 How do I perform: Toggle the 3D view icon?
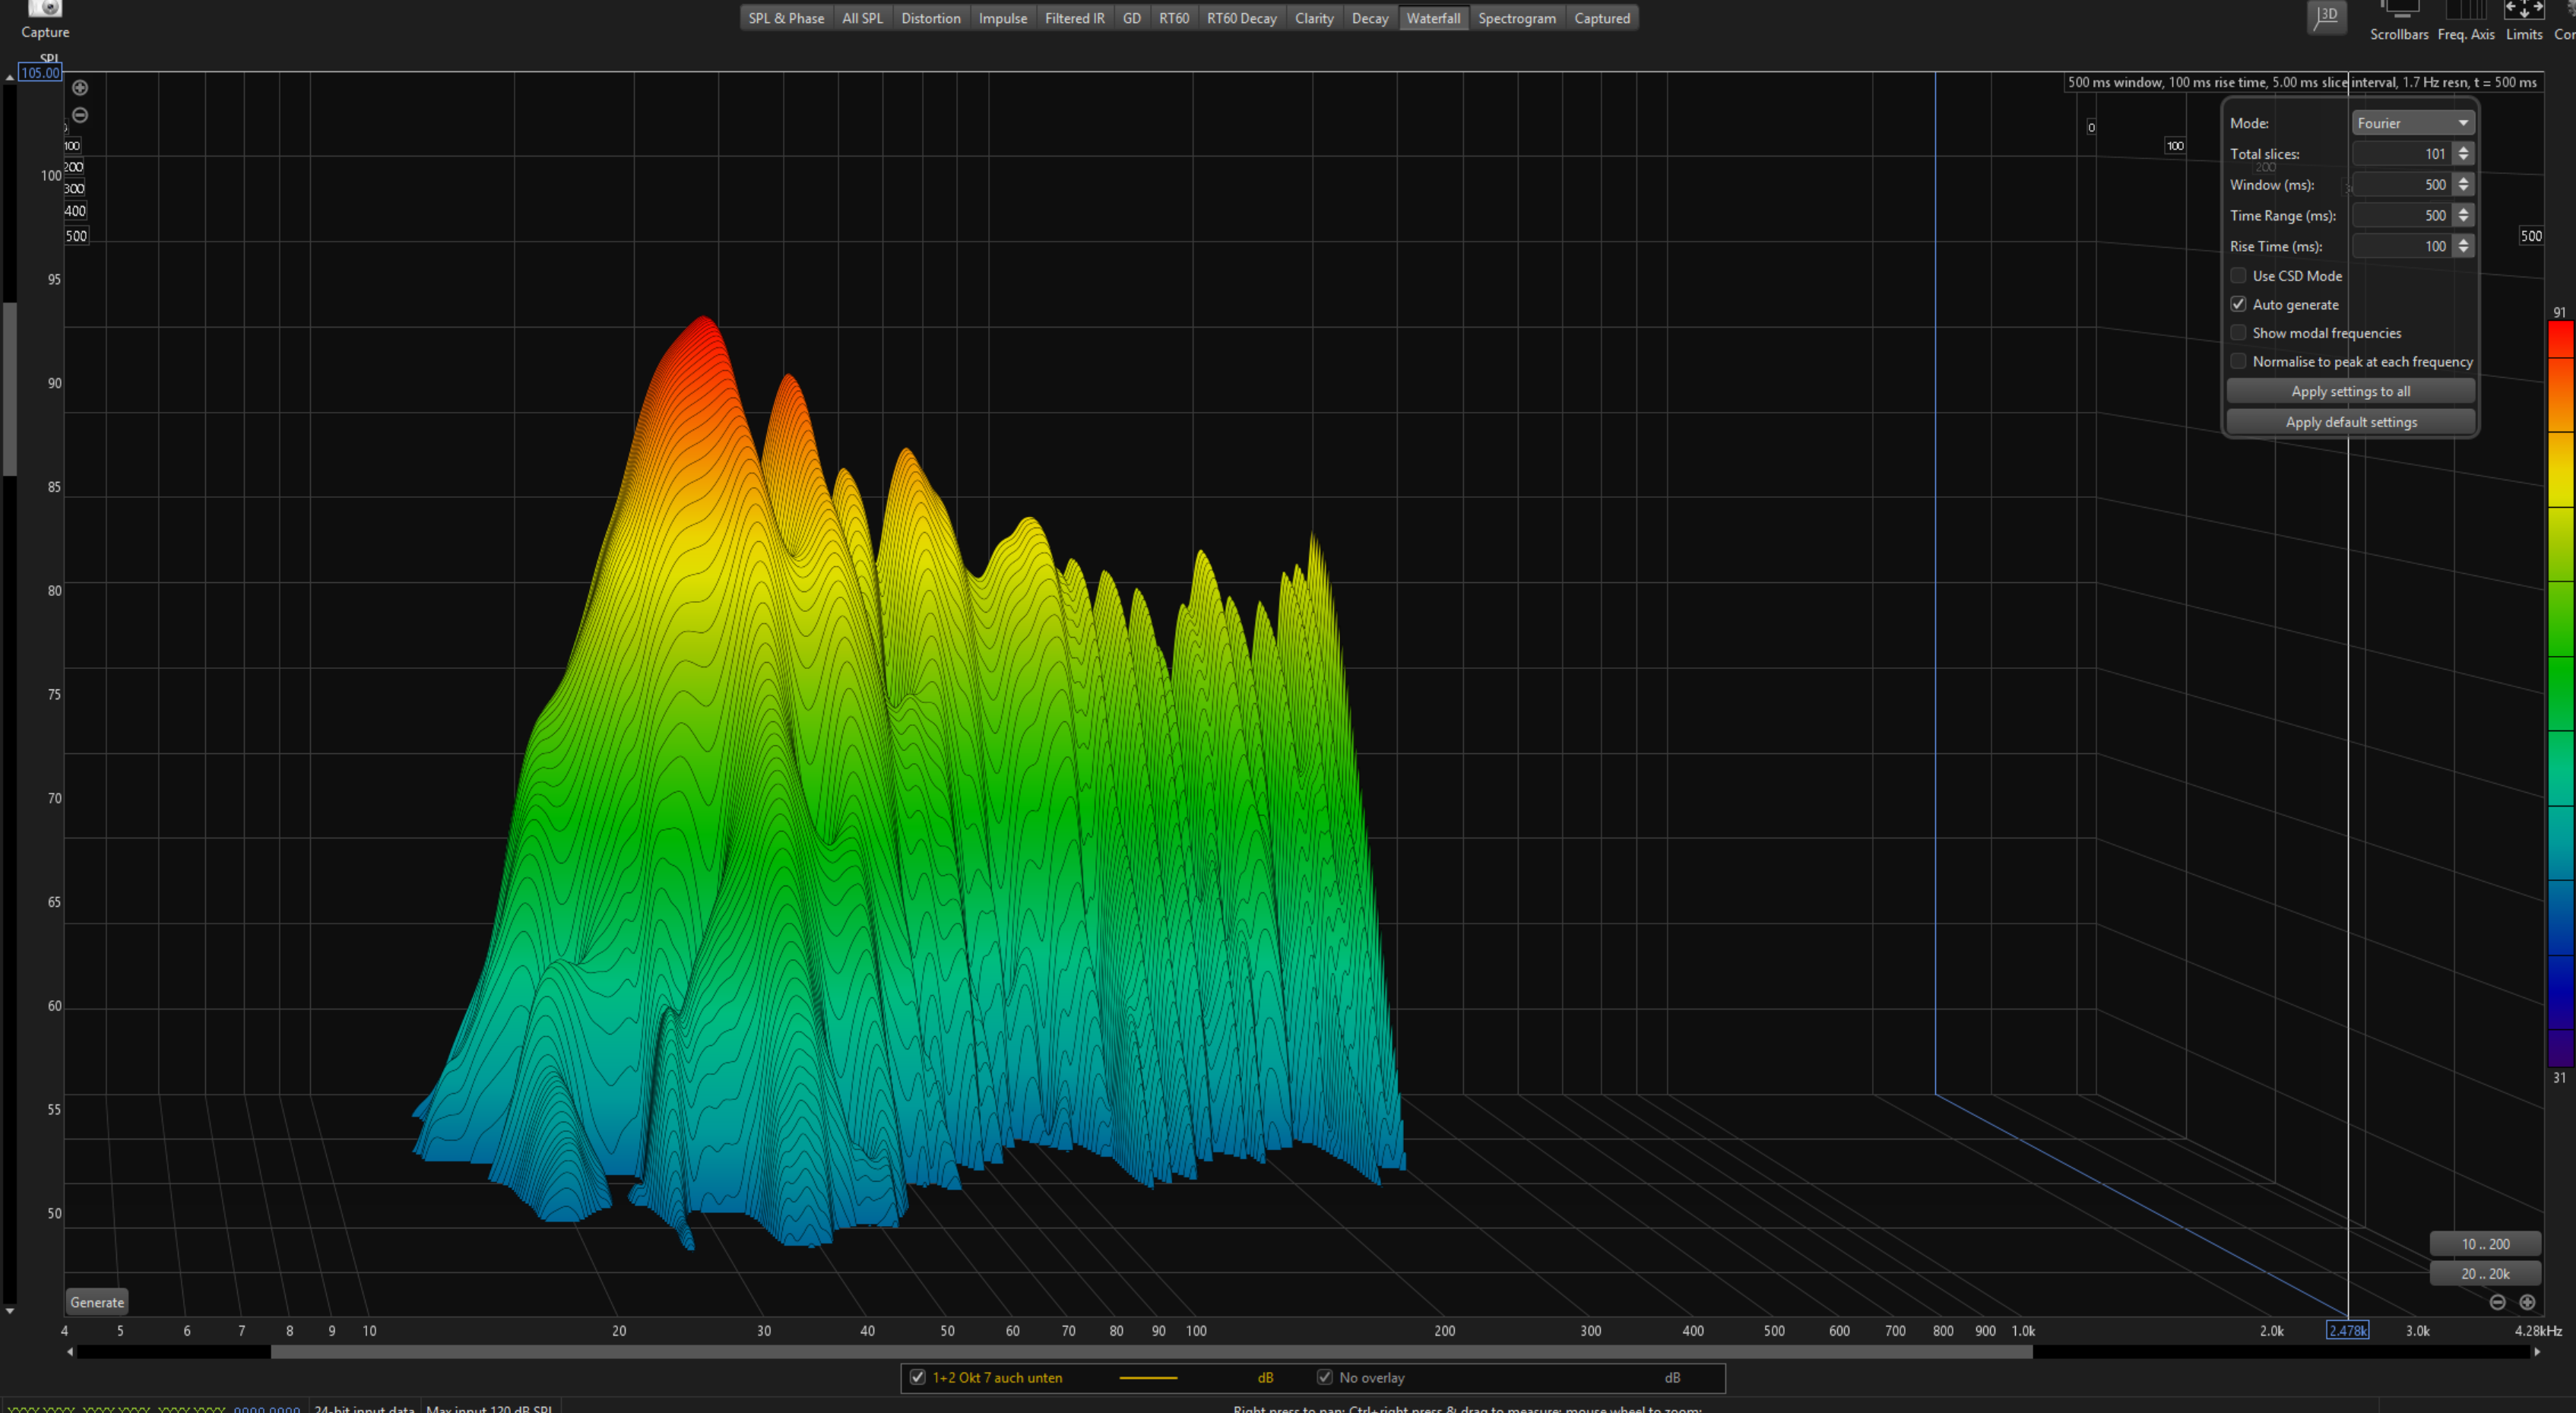coord(2326,15)
